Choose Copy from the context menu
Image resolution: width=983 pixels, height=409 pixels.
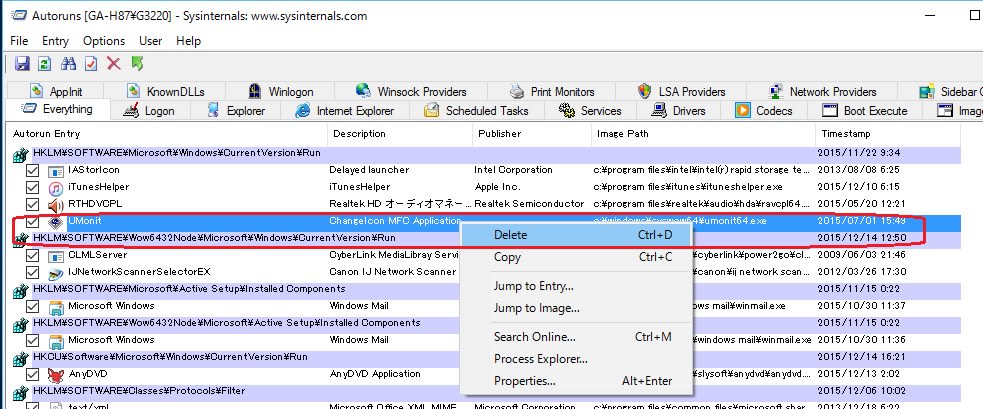click(x=576, y=257)
